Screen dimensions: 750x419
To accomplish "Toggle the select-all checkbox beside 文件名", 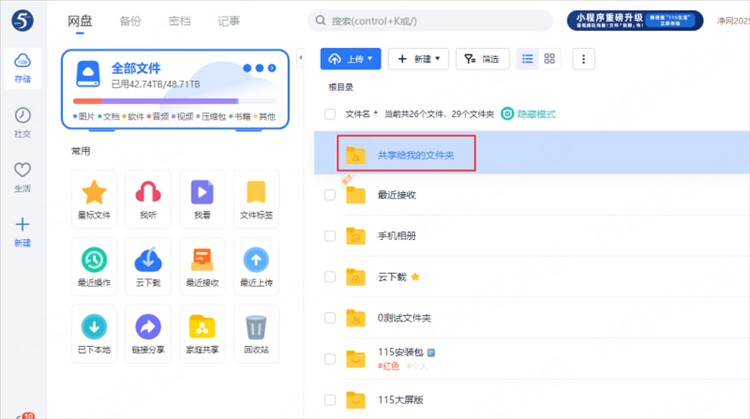I will (x=330, y=114).
